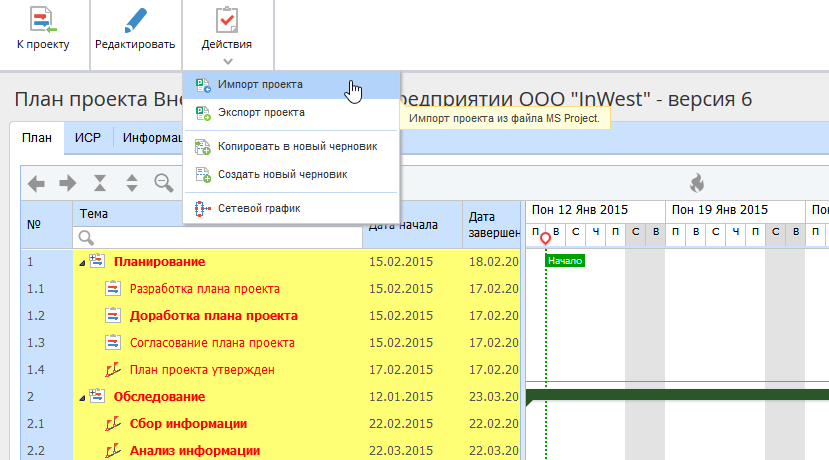Click the critical path flame icon
Screen dimensions: 829x460
pyautogui.click(x=697, y=183)
